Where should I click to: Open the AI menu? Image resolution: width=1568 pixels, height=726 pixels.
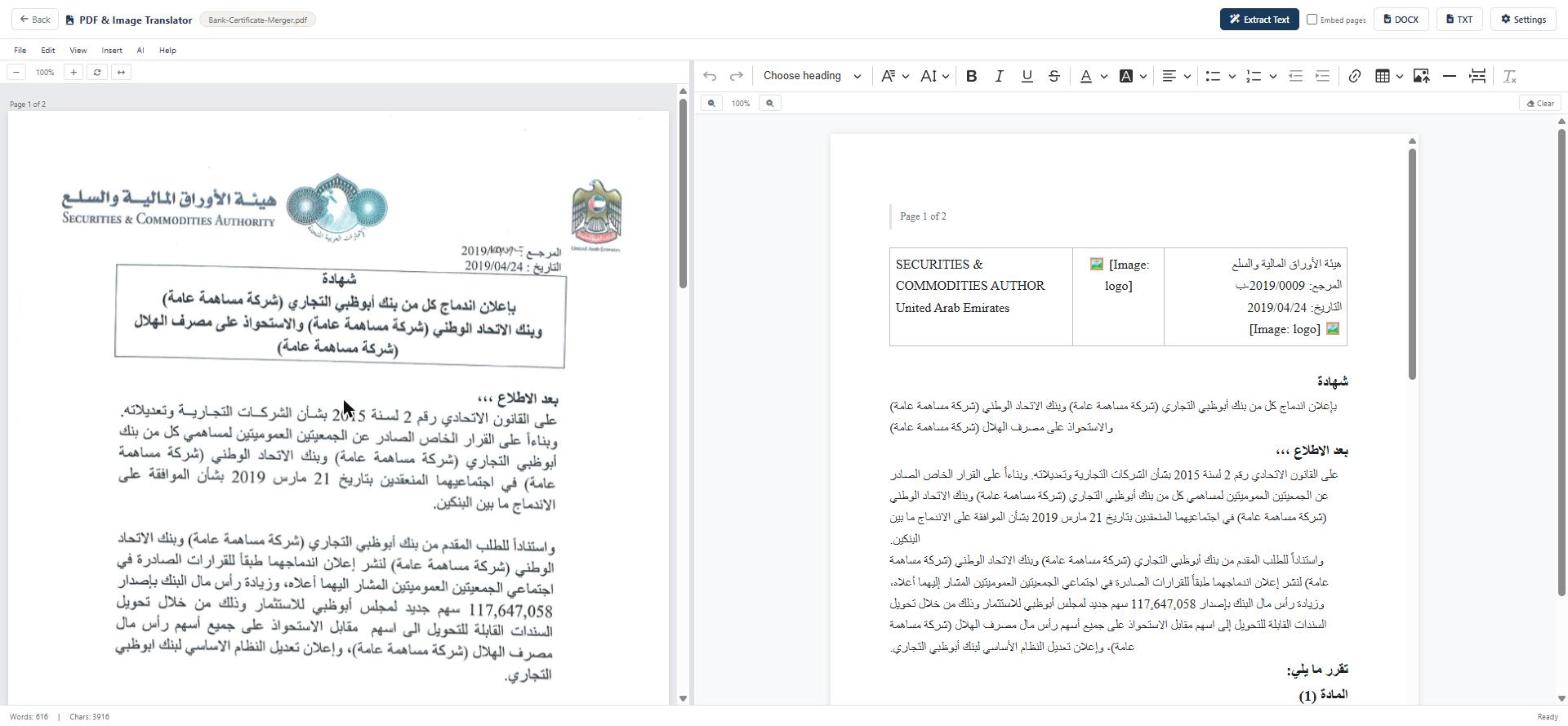(x=140, y=50)
